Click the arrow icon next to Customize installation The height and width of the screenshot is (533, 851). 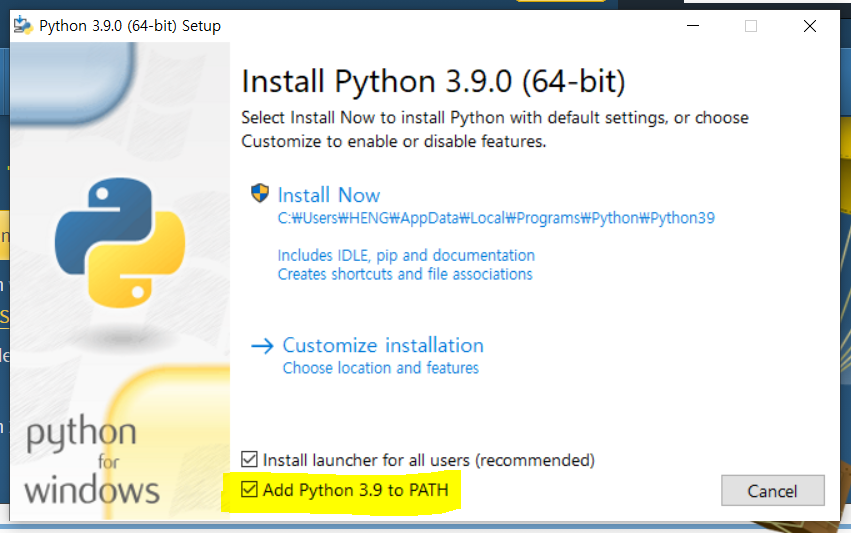(262, 346)
